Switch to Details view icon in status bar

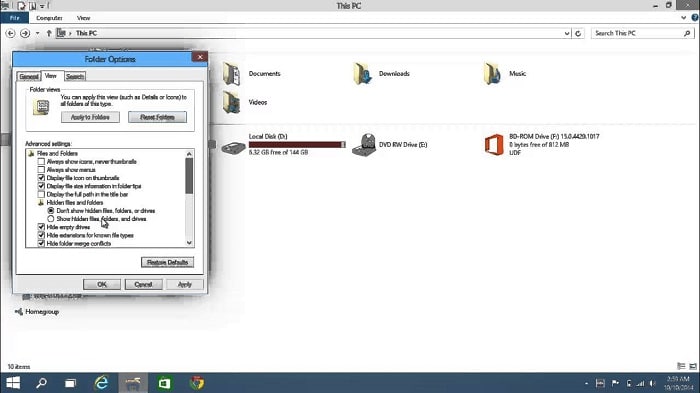(681, 366)
